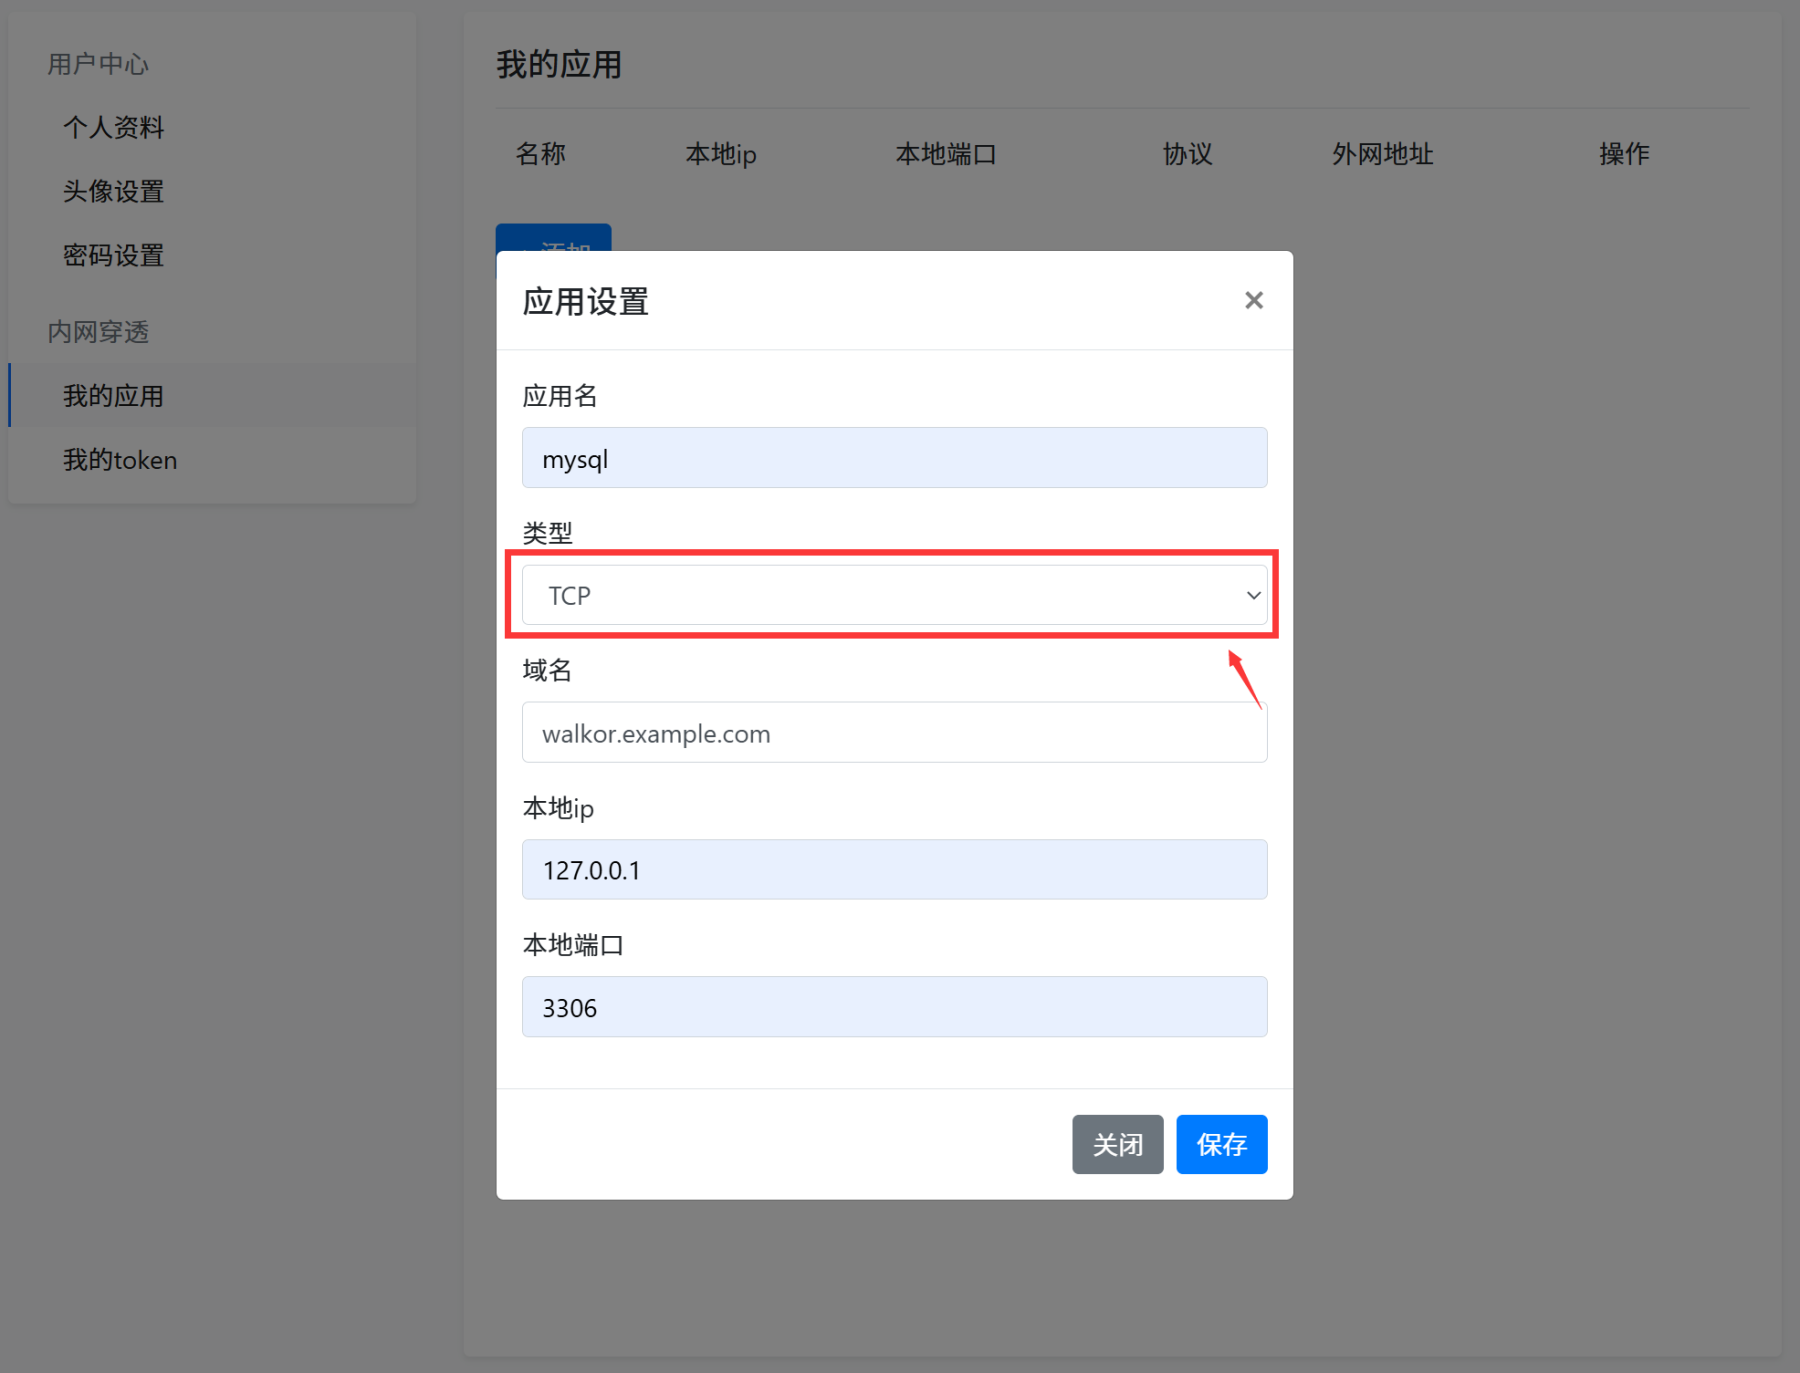
Task: Go to 密码设置 page
Action: (x=112, y=255)
